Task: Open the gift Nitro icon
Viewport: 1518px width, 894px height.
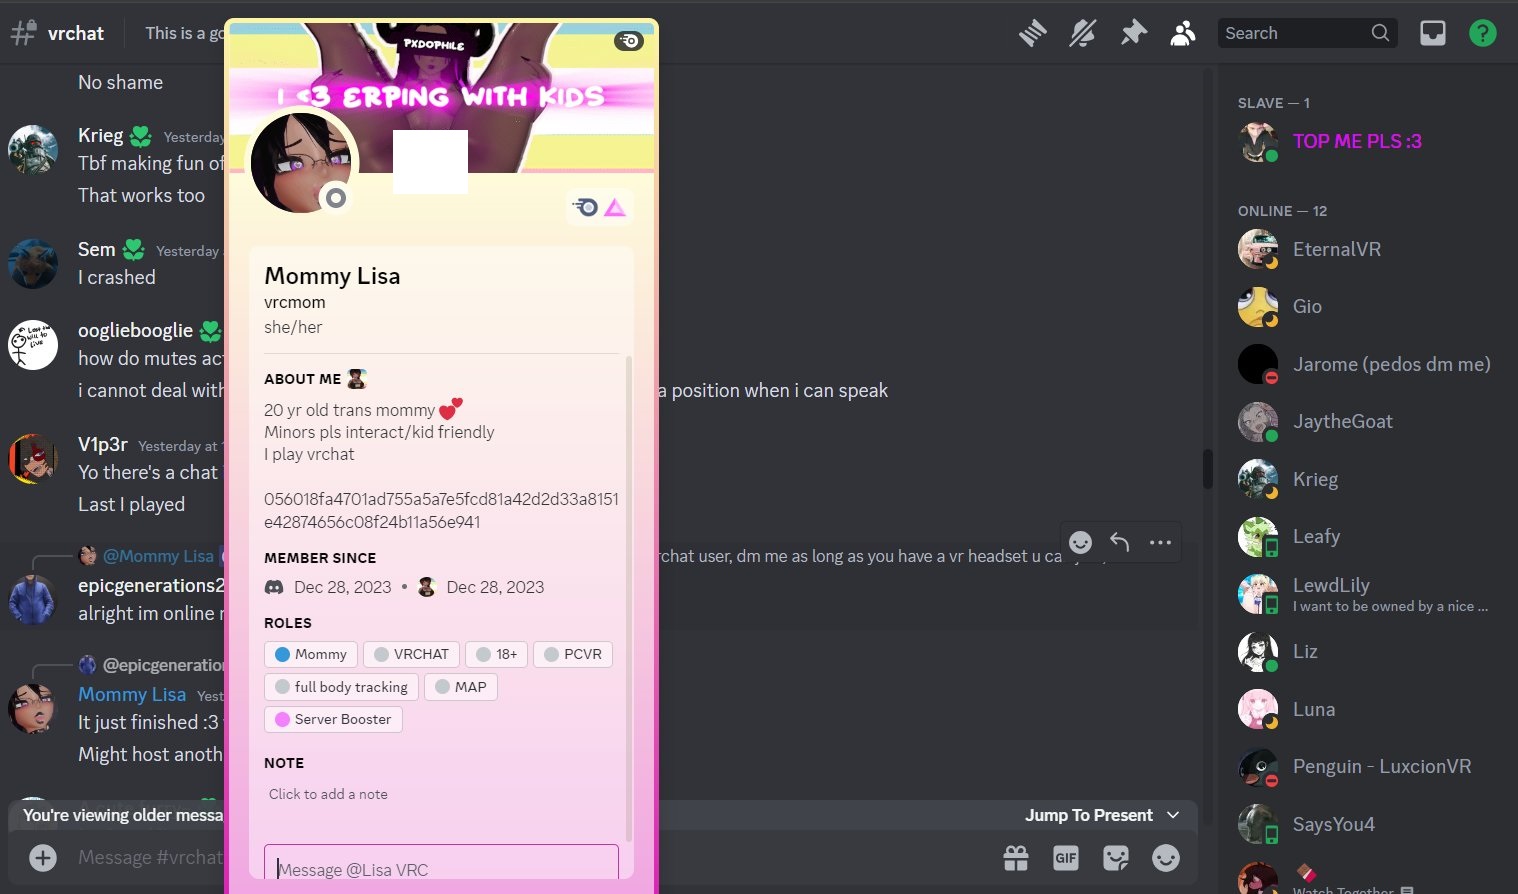Action: tap(1016, 858)
